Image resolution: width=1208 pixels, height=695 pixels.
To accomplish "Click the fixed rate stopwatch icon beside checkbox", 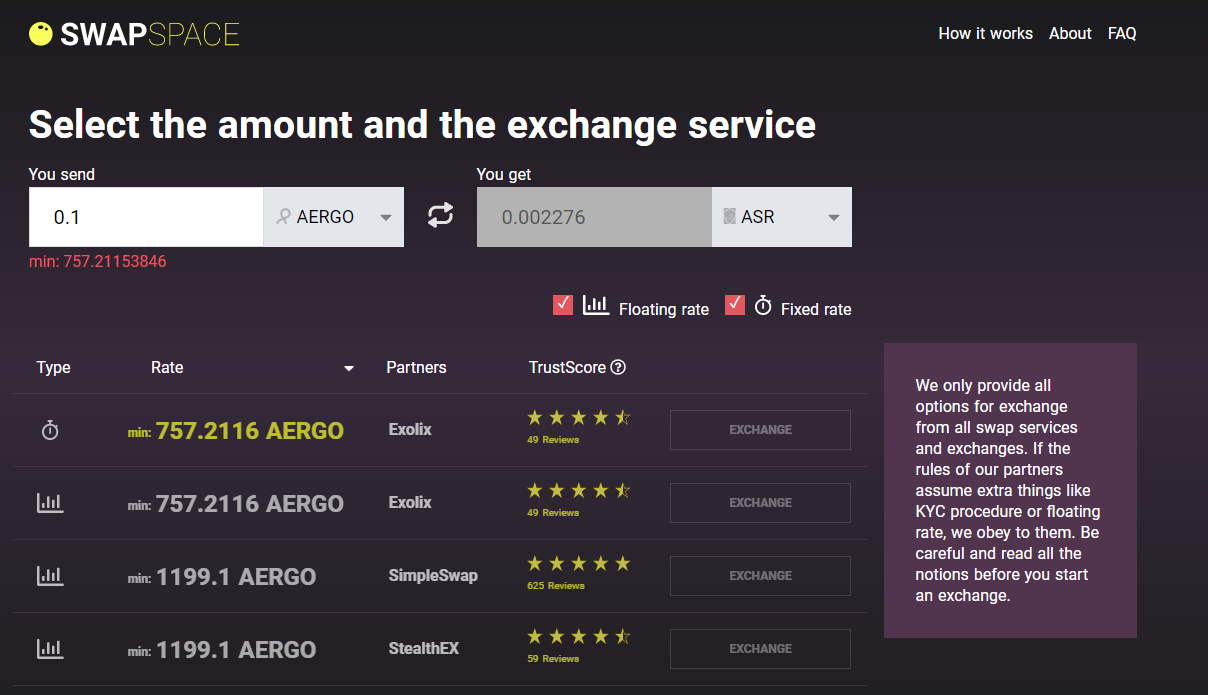I will tap(763, 306).
